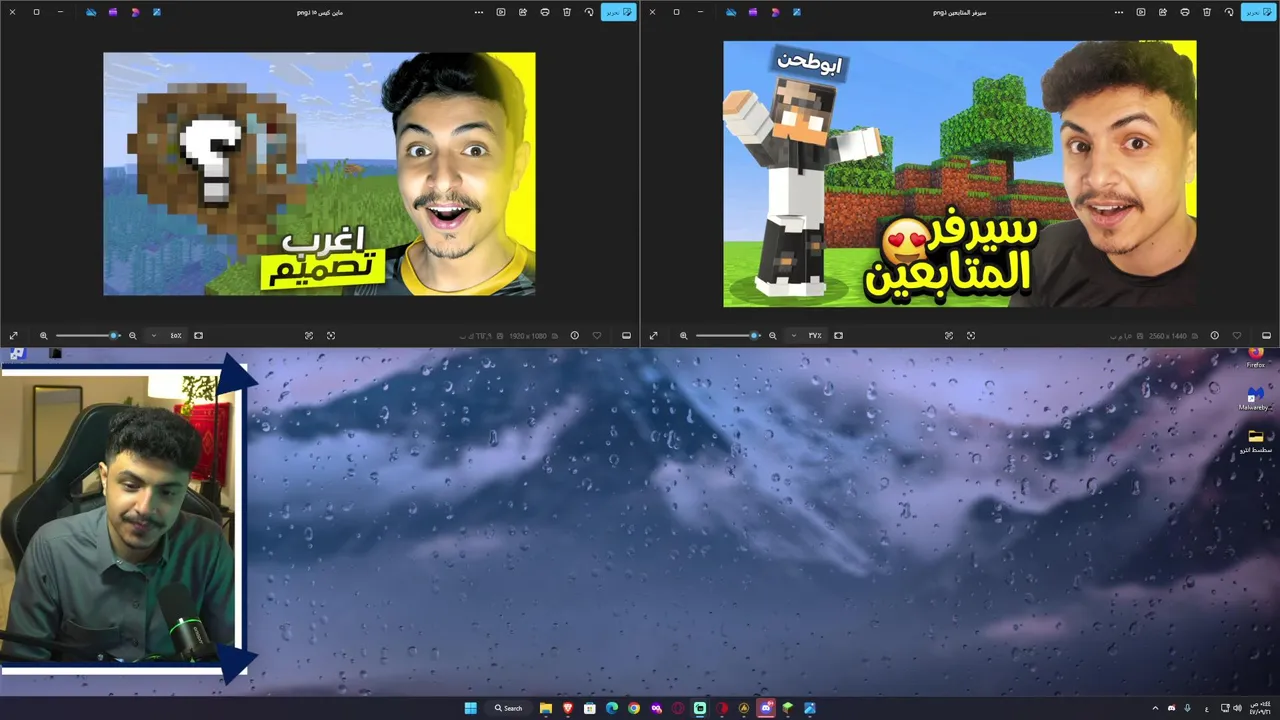Open the Windows Start menu
Image resolution: width=1280 pixels, height=720 pixels.
pos(471,708)
